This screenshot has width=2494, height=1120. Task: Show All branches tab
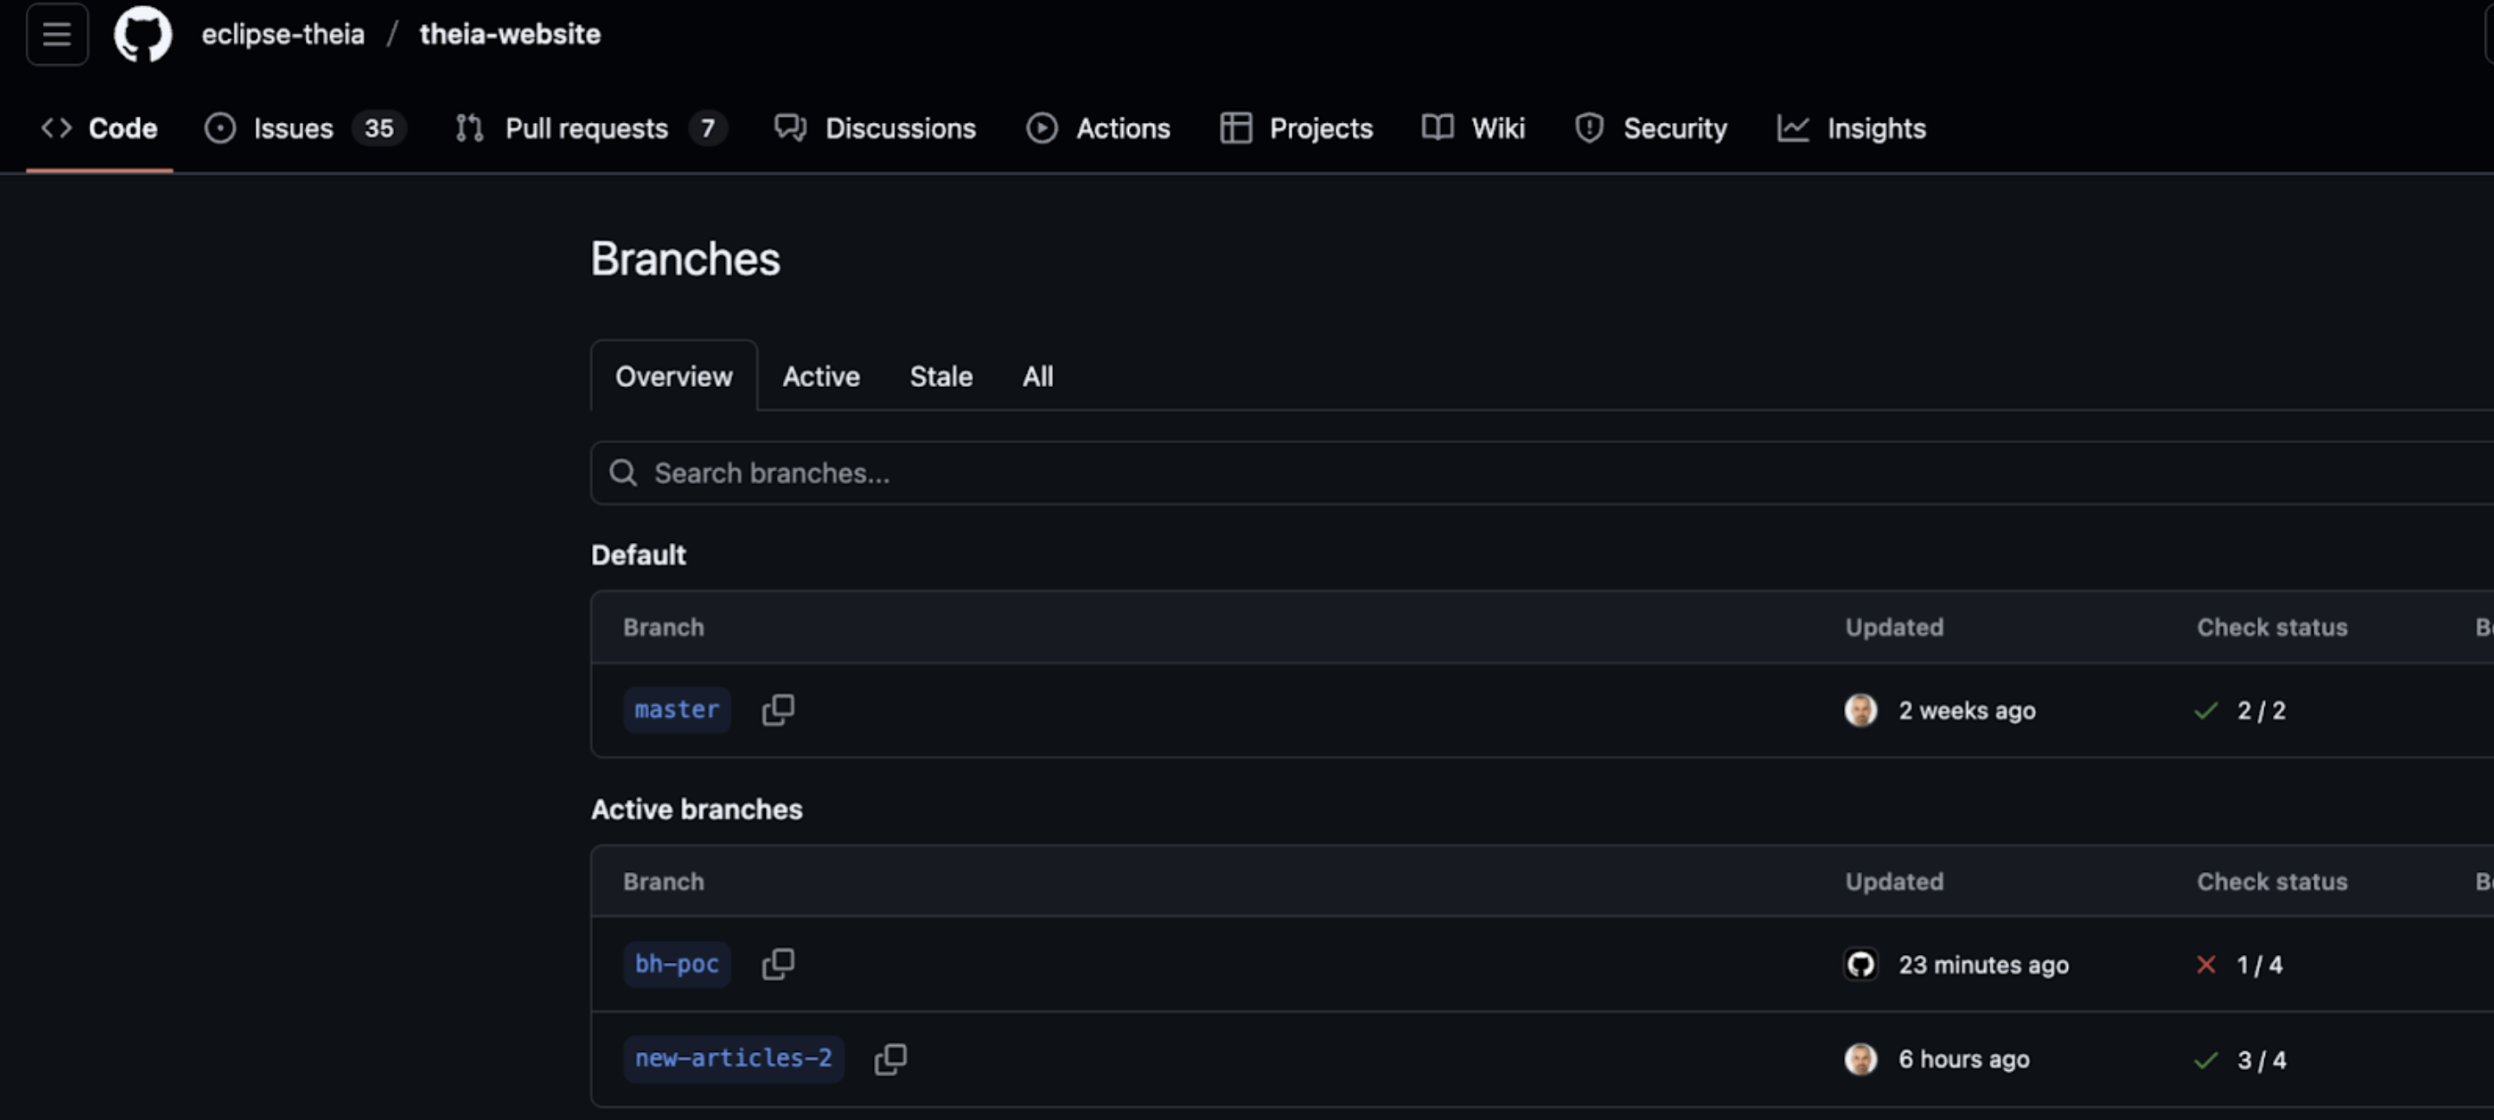coord(1037,377)
